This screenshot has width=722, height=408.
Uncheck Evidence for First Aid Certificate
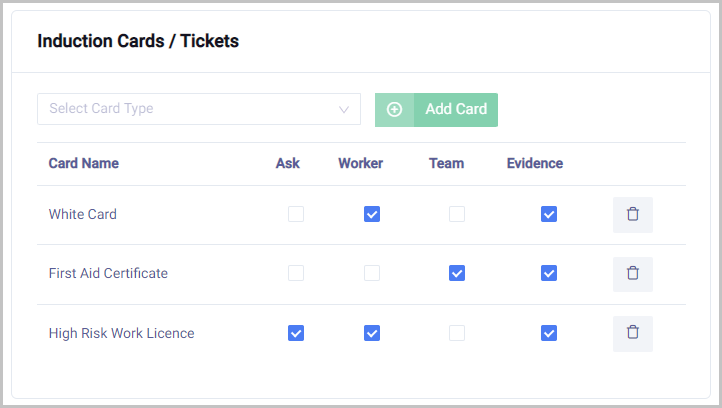tap(549, 273)
